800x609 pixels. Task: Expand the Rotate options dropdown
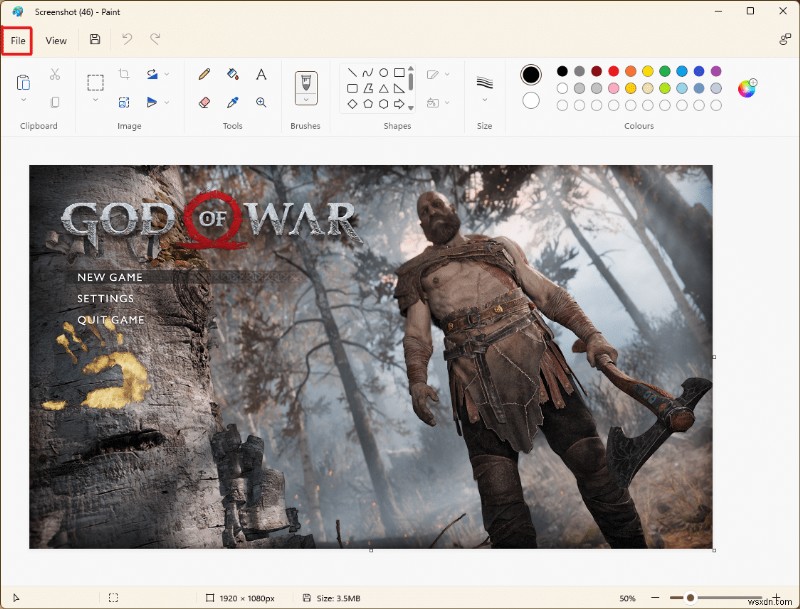click(167, 74)
